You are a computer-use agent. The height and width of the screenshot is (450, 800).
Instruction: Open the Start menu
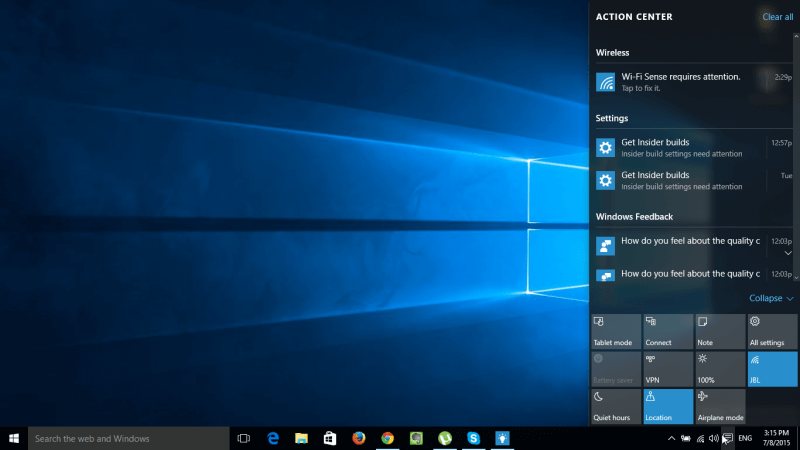(x=14, y=438)
